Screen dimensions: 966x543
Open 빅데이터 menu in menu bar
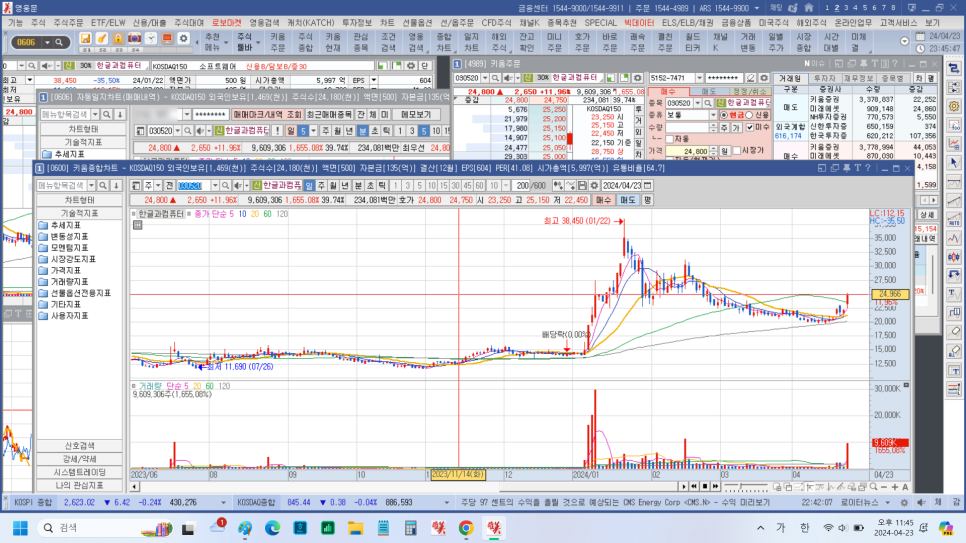tap(639, 23)
